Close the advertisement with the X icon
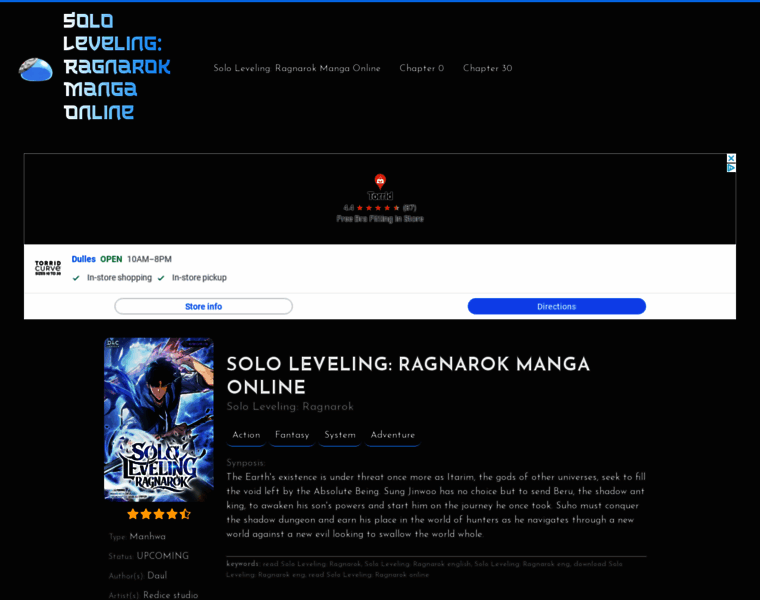 pyautogui.click(x=731, y=158)
